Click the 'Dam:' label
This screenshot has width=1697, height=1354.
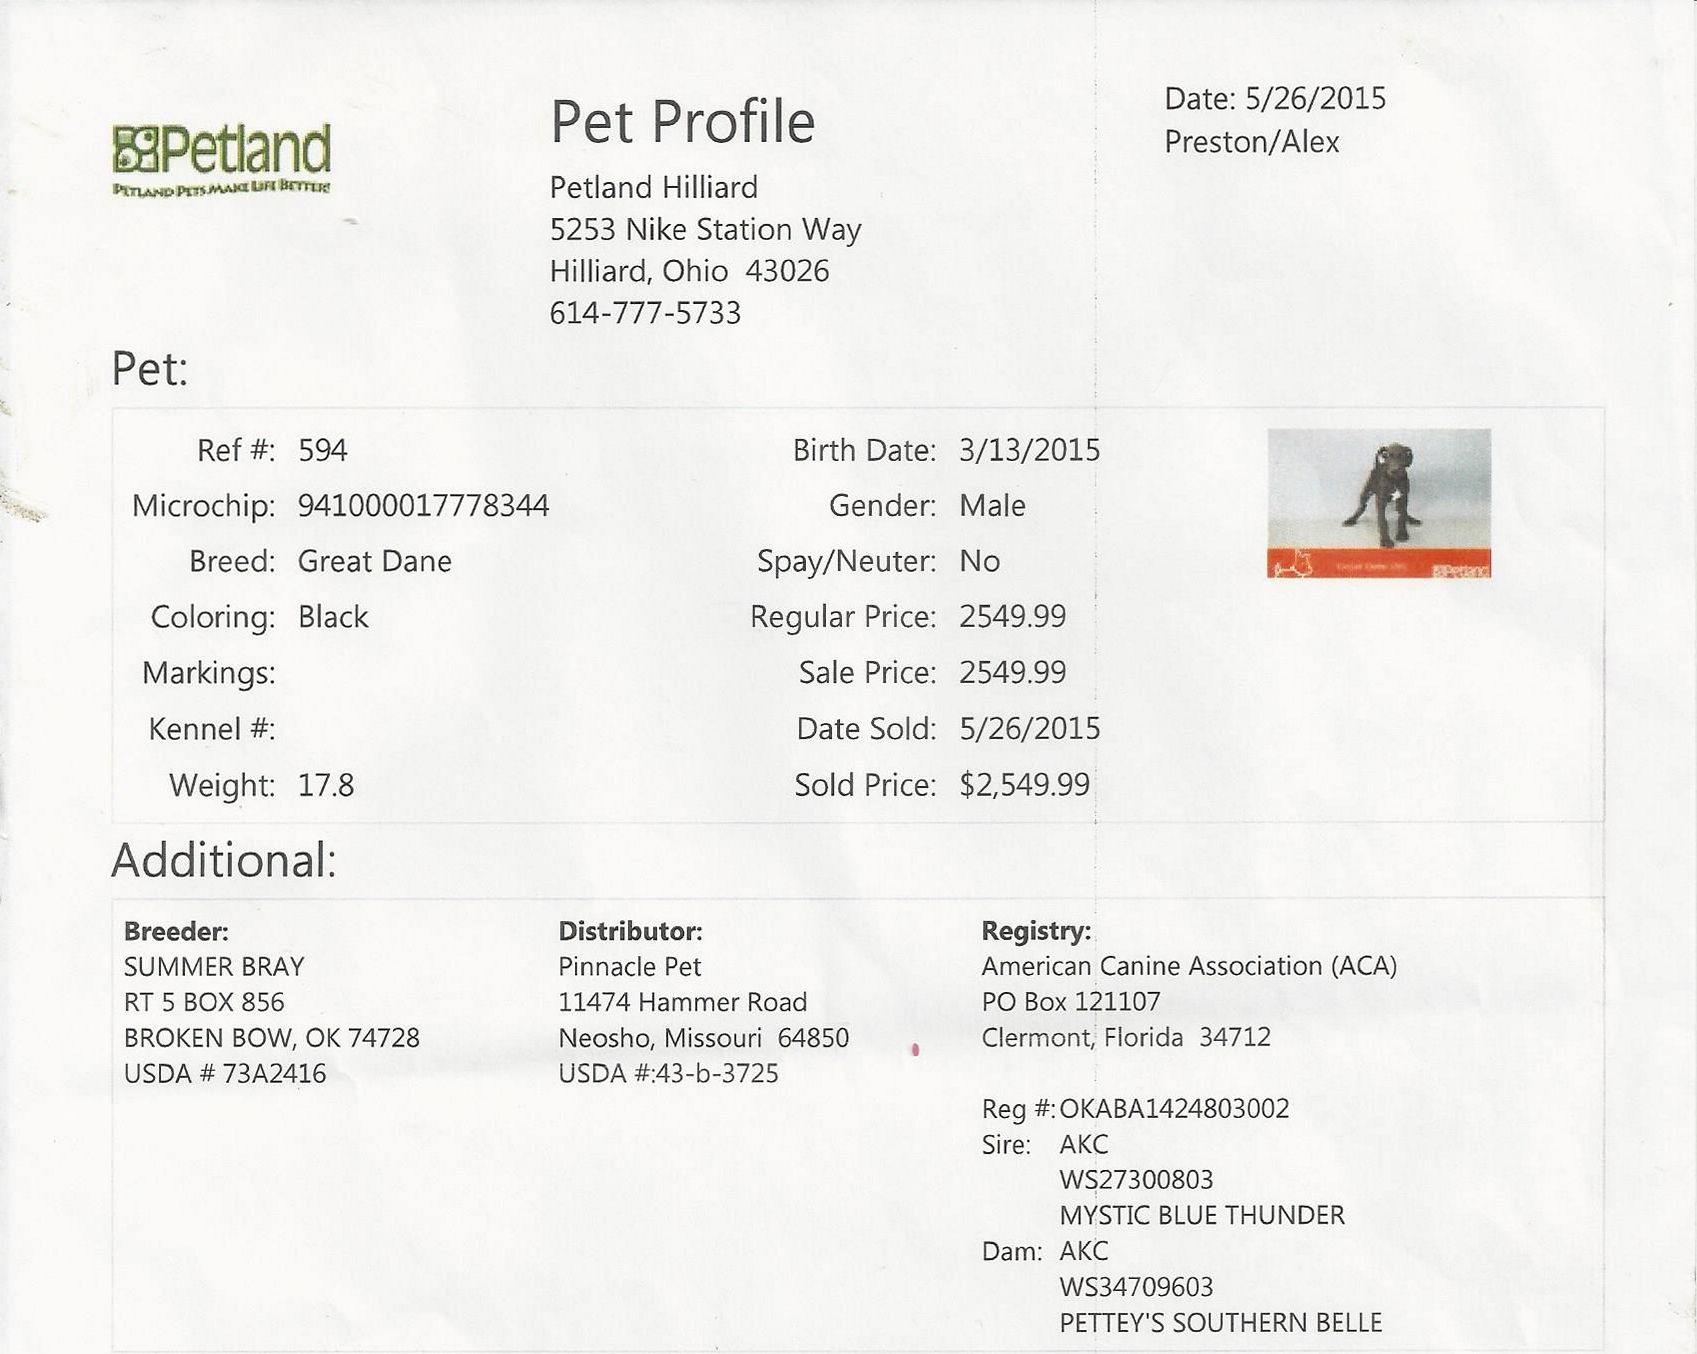click(x=1012, y=1252)
